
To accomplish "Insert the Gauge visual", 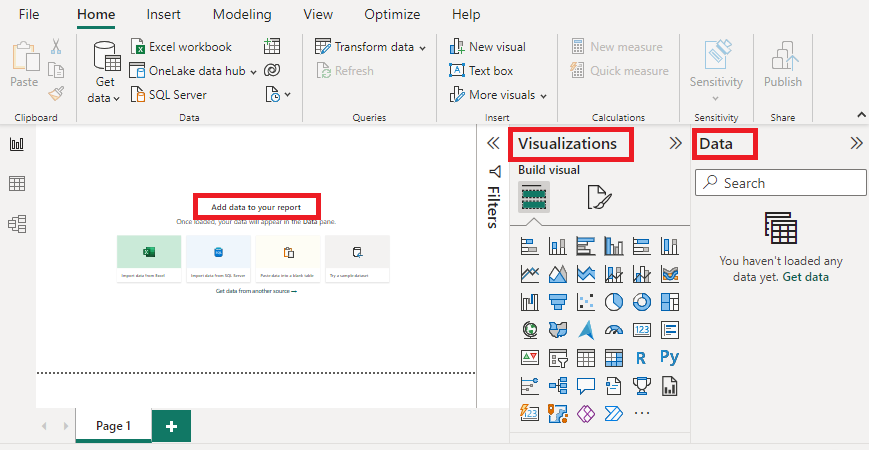I will coord(614,329).
